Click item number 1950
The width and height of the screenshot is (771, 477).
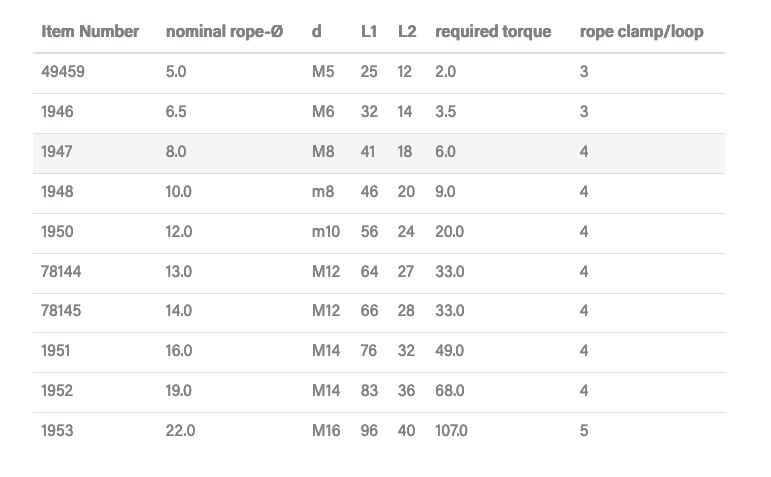point(57,232)
